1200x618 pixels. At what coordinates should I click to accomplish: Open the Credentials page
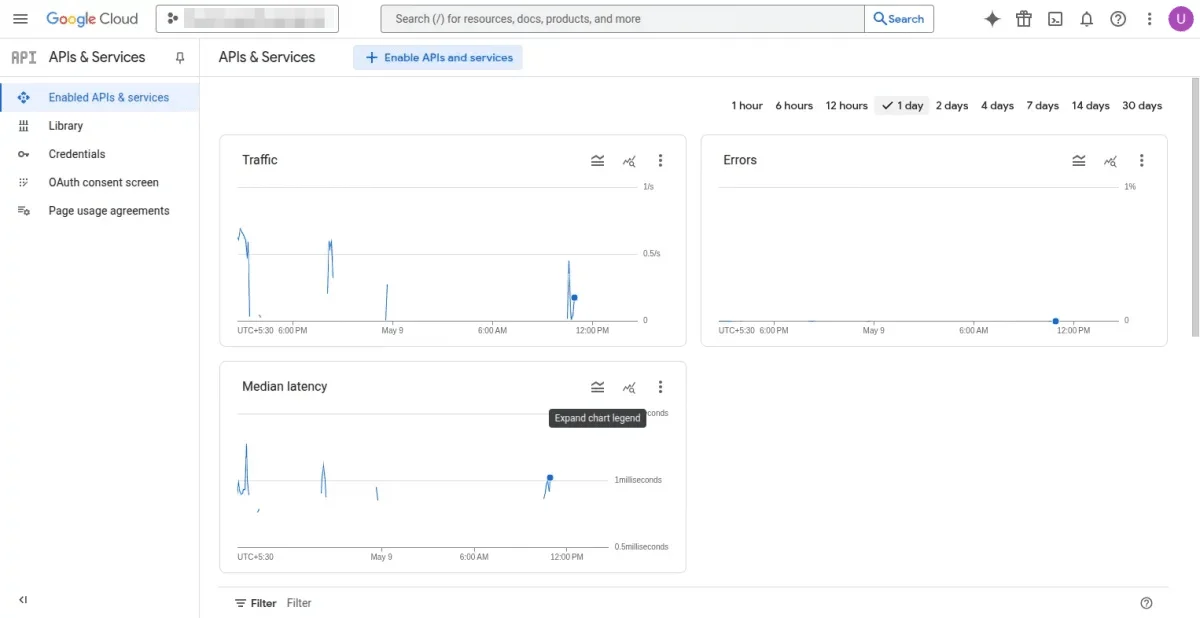click(x=77, y=154)
